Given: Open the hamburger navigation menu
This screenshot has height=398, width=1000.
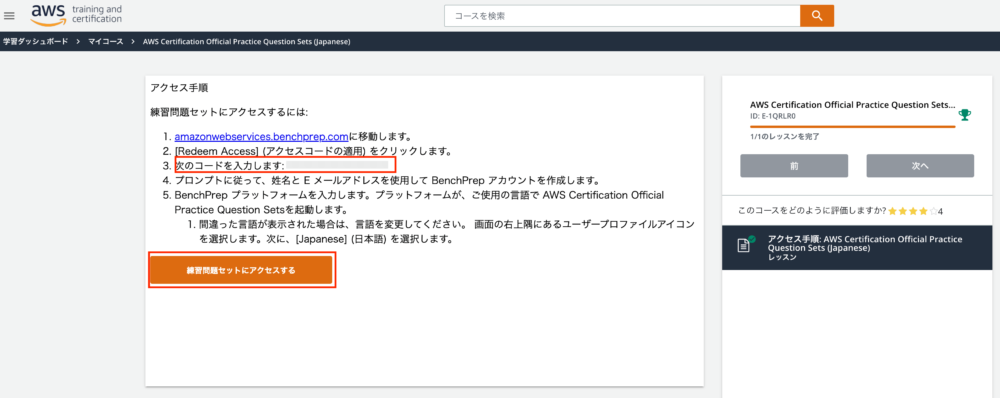Looking at the screenshot, I should [10, 15].
